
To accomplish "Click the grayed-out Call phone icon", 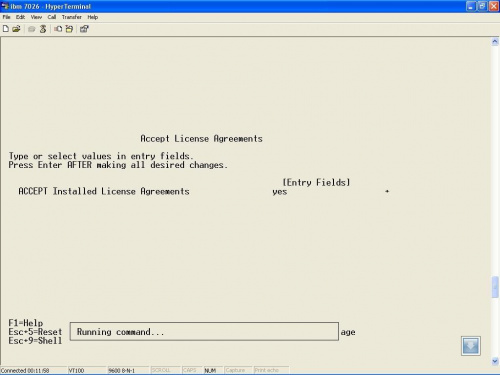I will [32, 29].
